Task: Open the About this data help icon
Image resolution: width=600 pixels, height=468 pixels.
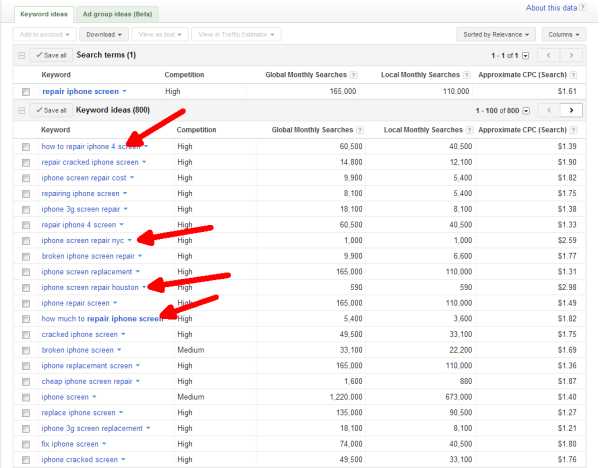Action: (x=582, y=7)
